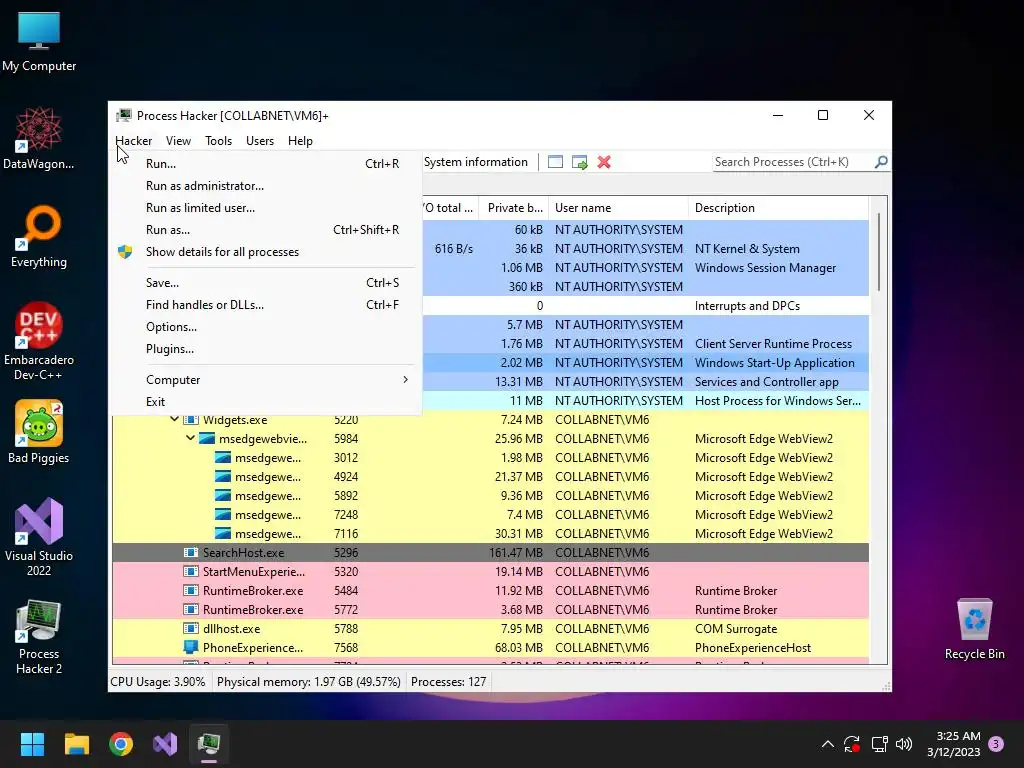
Task: Click the PhoneExperience process icon
Action: pos(191,648)
